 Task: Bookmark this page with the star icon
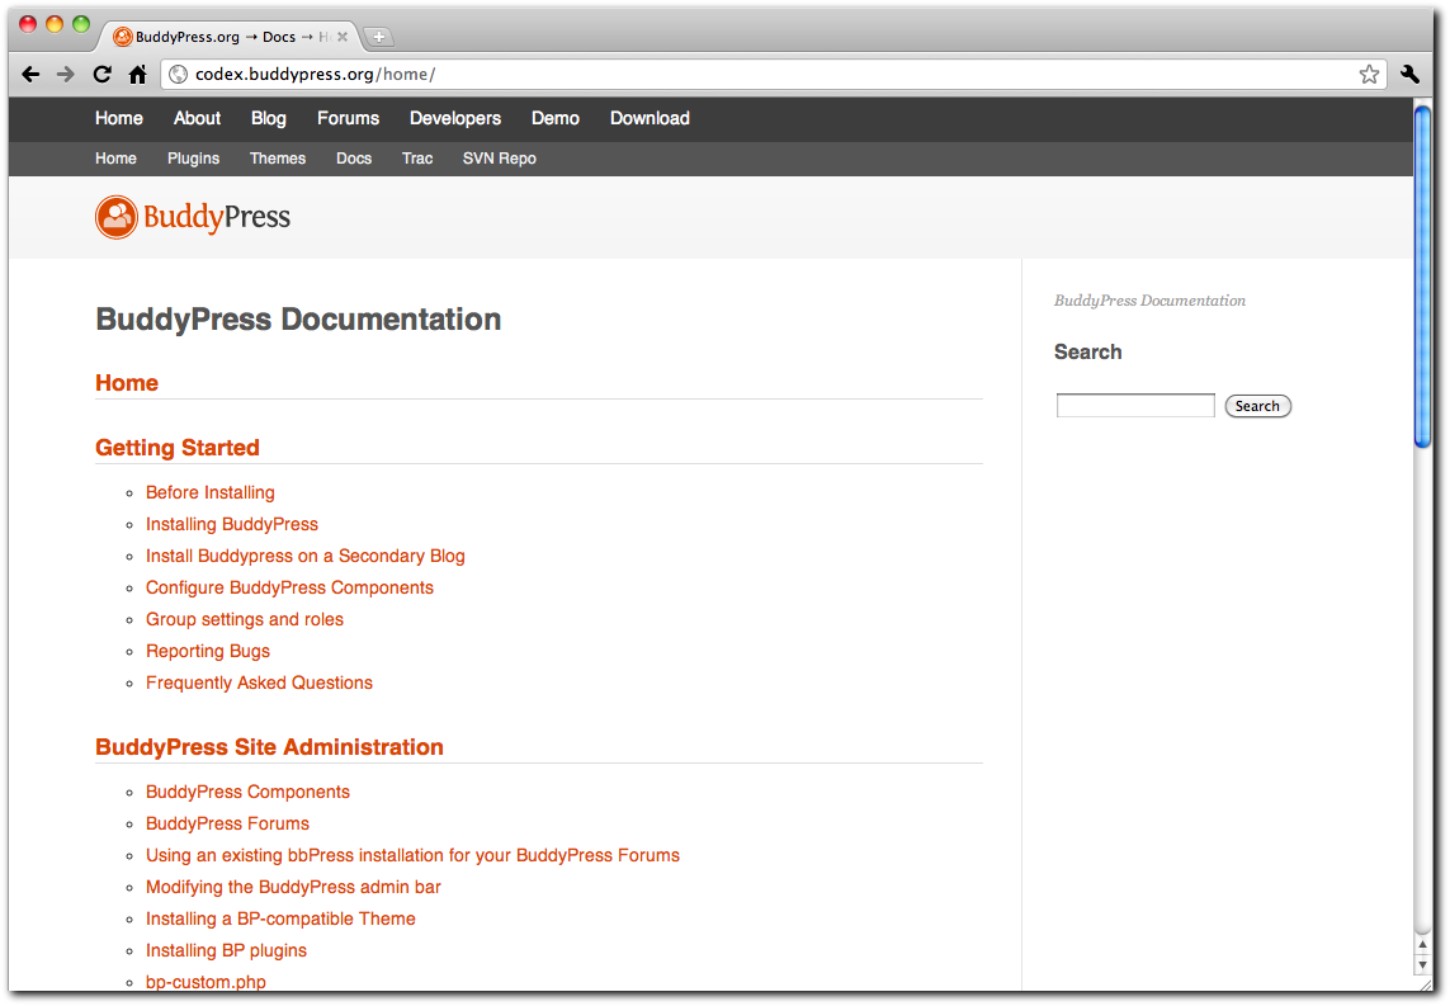(1369, 74)
